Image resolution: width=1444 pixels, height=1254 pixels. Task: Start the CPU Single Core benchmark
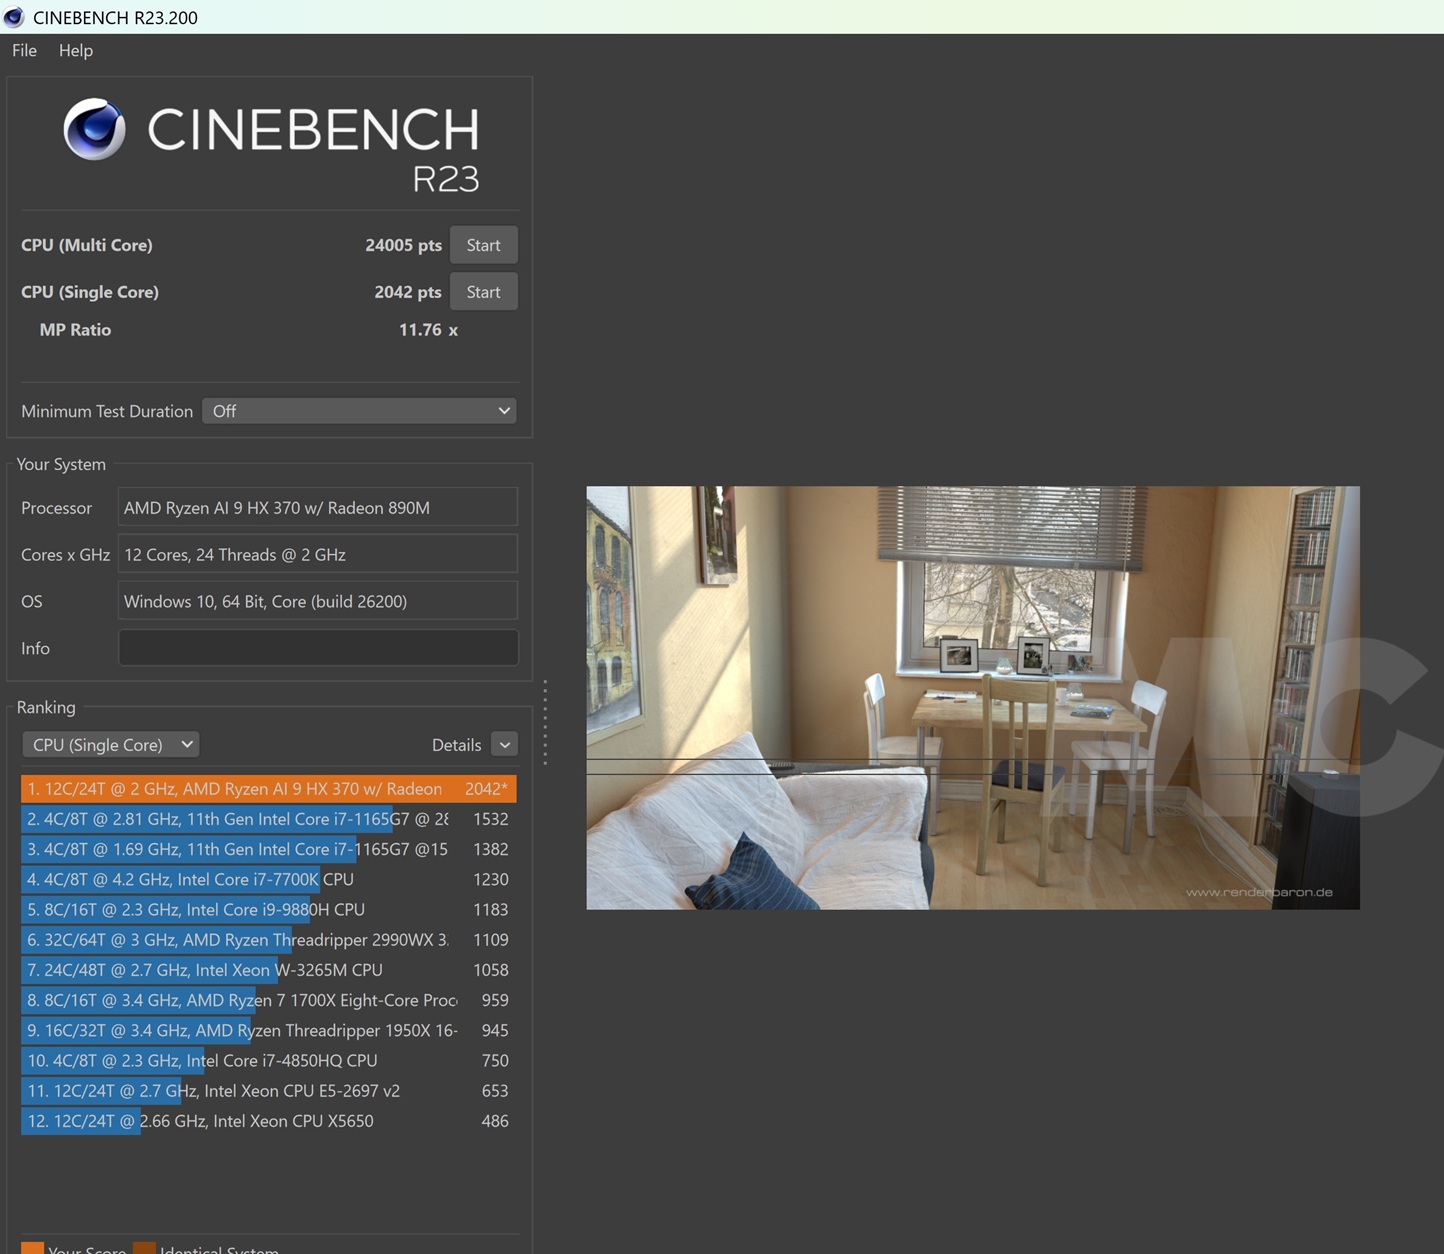coord(483,291)
